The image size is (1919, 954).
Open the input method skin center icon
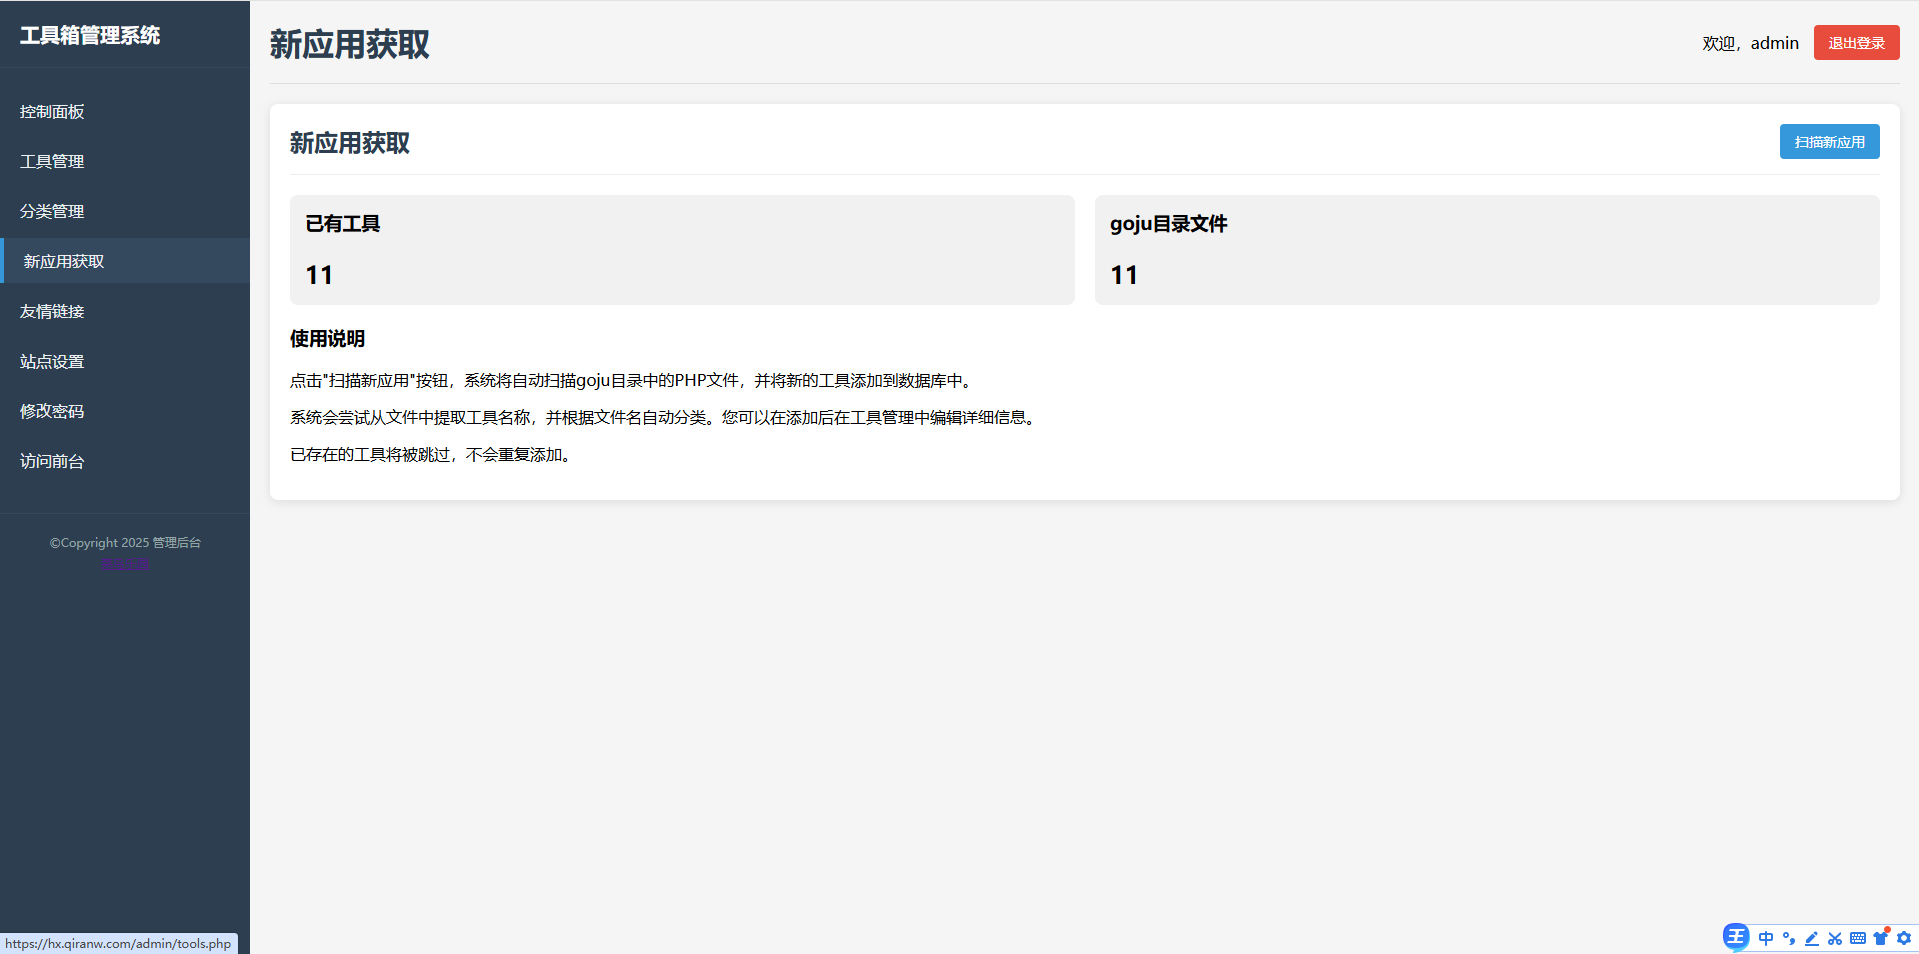pyautogui.click(x=1879, y=939)
